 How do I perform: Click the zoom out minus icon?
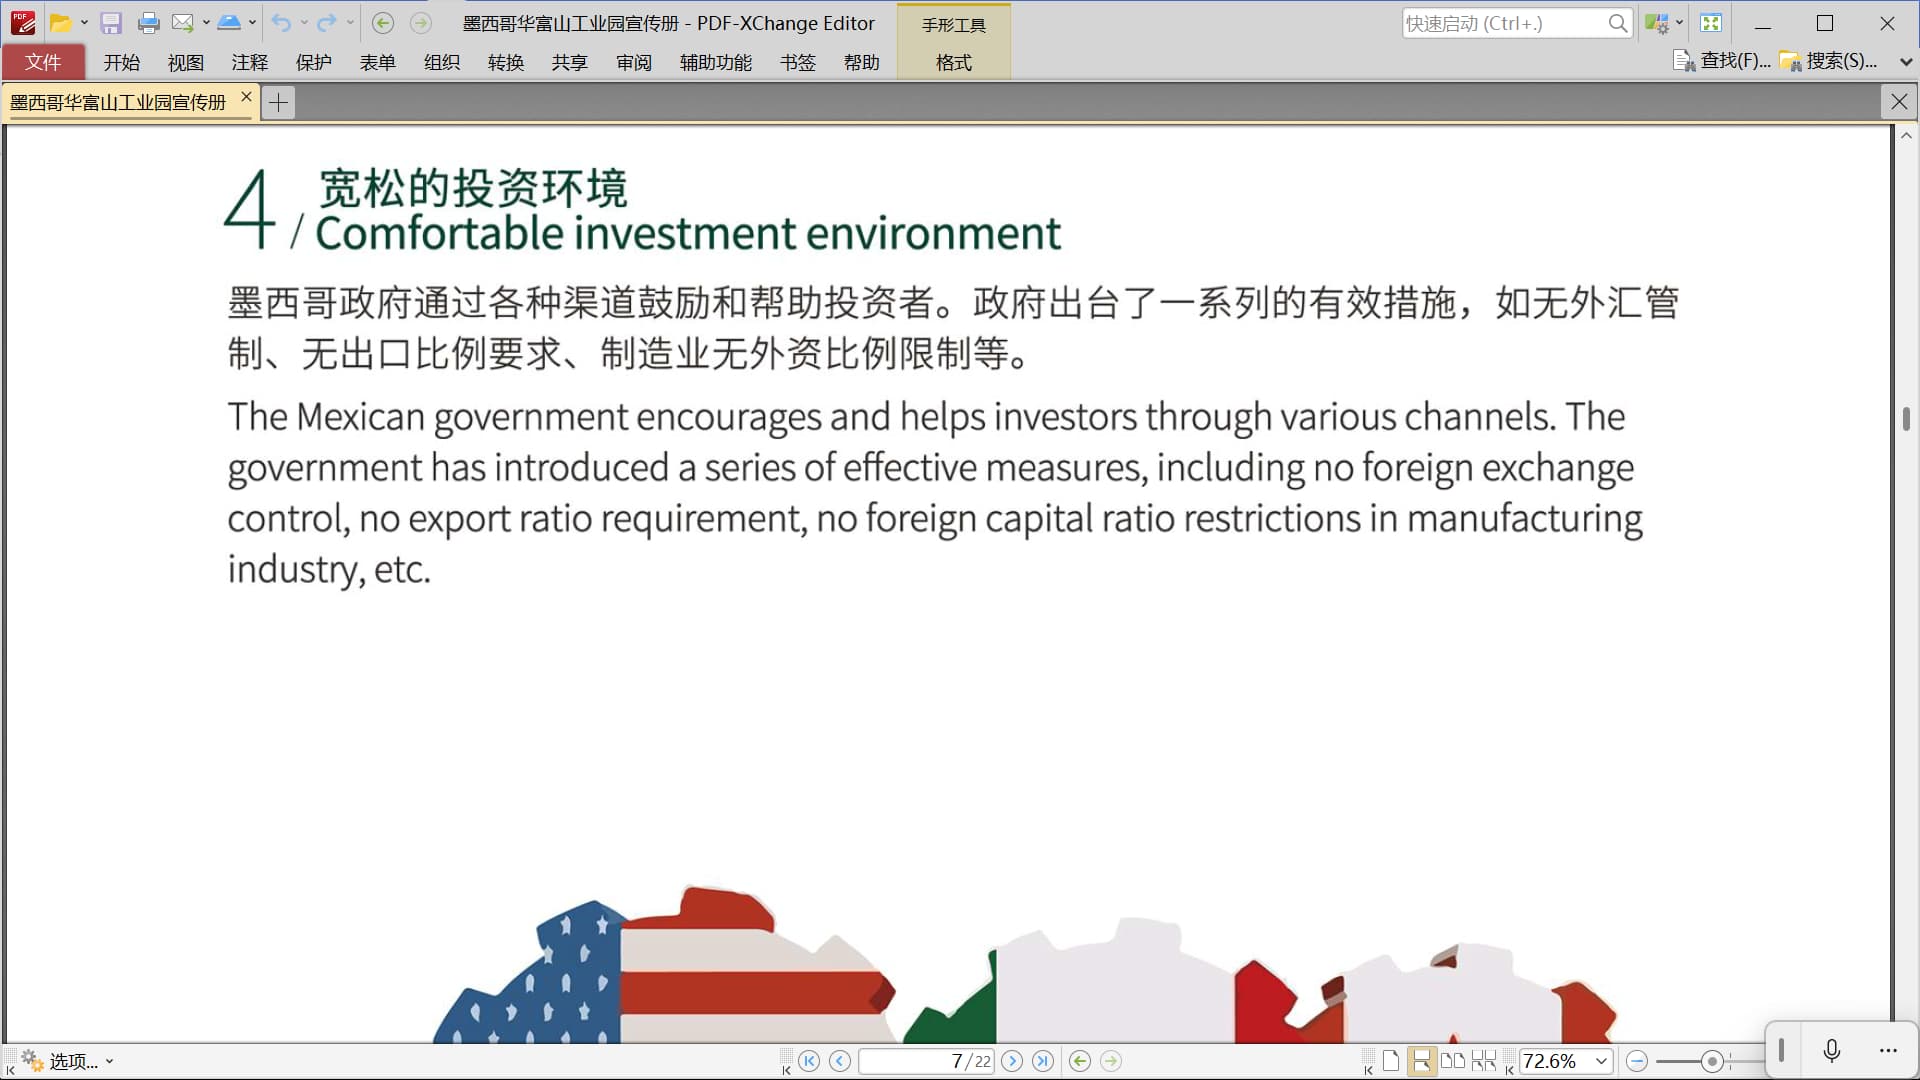click(x=1637, y=1061)
